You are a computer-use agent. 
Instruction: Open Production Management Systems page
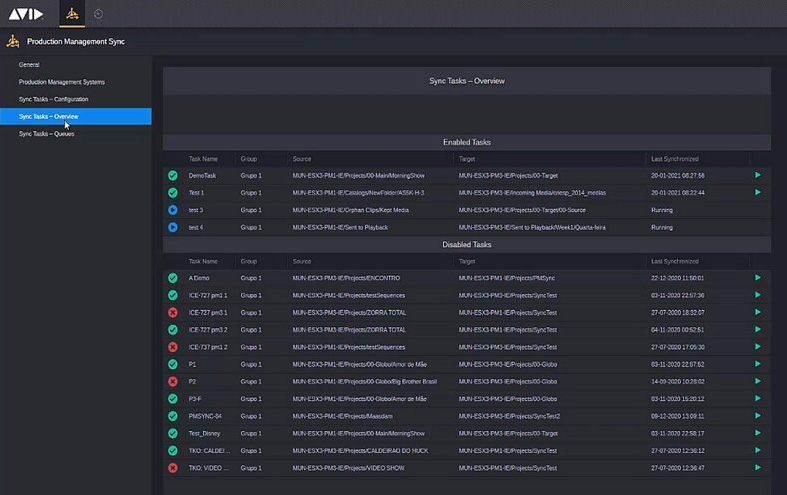[x=62, y=82]
